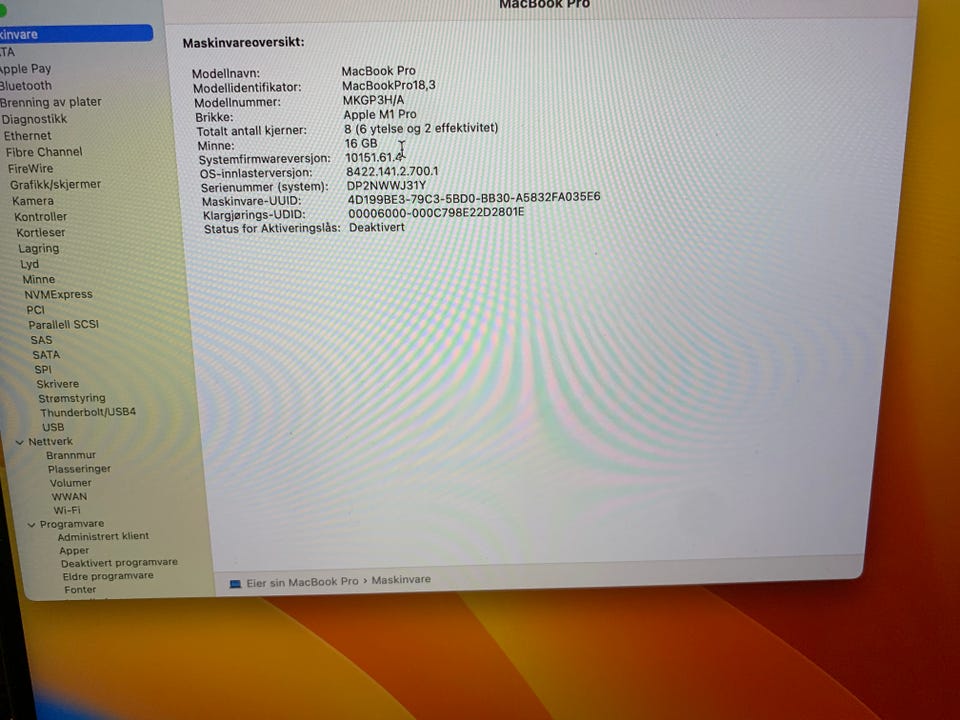
Task: Click Maskinvare in the path bar
Action: pyautogui.click(x=401, y=580)
